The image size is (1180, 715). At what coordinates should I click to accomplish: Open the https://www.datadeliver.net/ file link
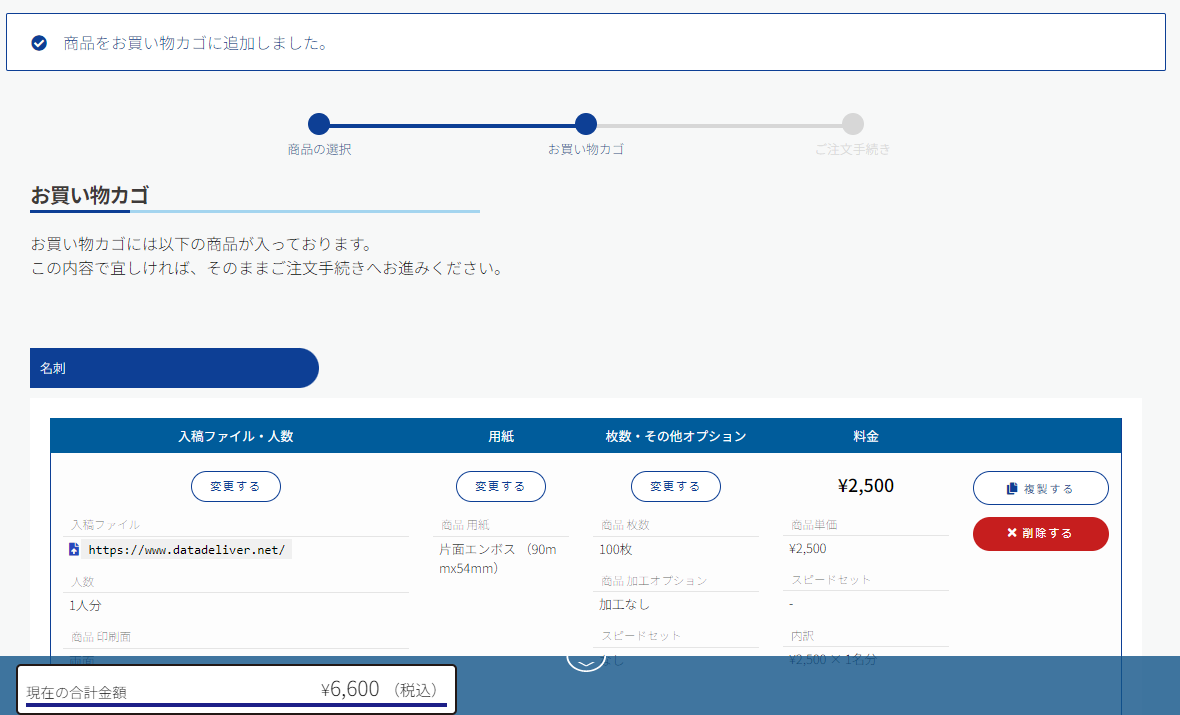(x=187, y=549)
